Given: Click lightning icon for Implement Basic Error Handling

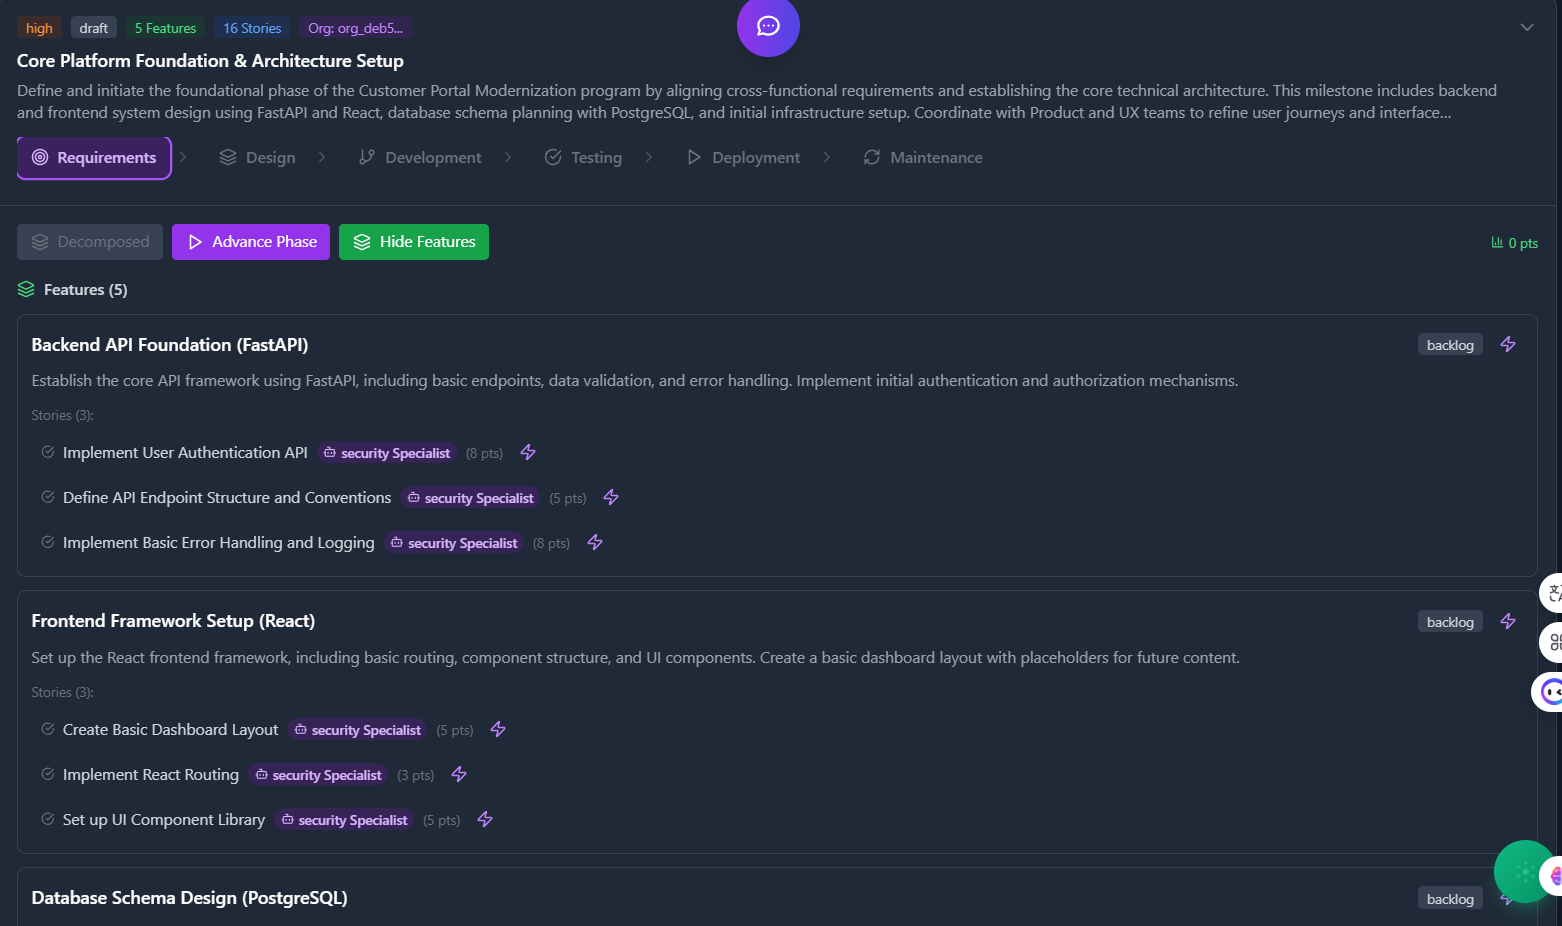Looking at the screenshot, I should 595,543.
